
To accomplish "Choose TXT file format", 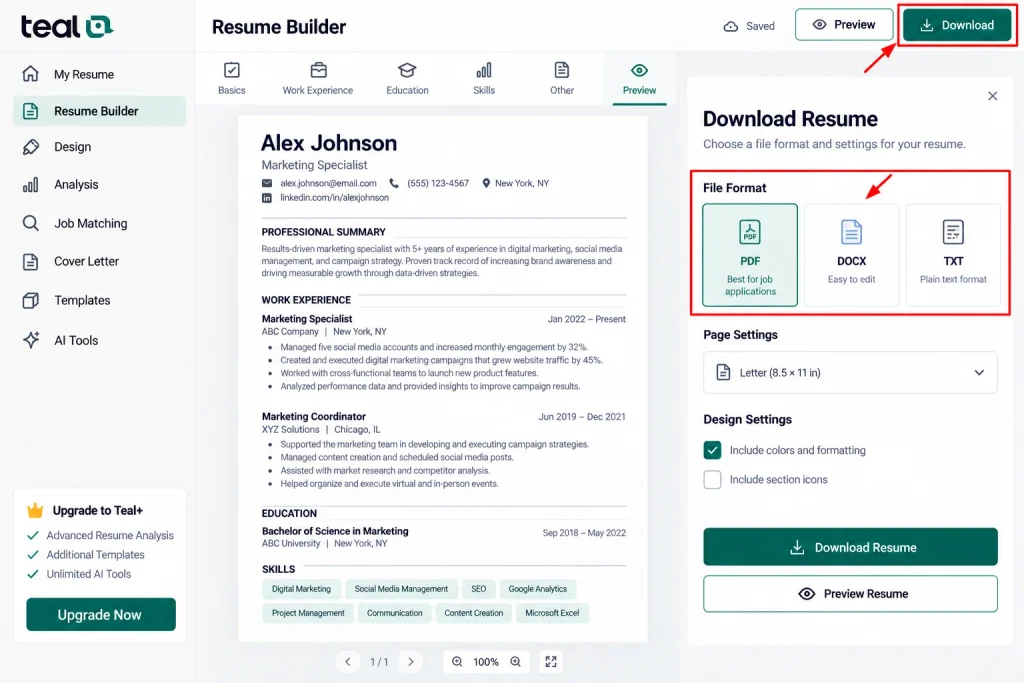I will coord(953,255).
